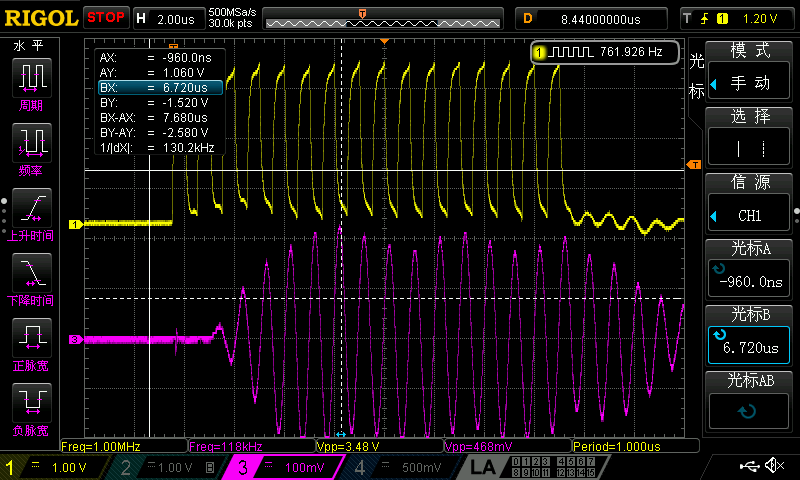Image resolution: width=800 pixels, height=480 pixels.
Task: Select the rise time (上升时间) measurement icon
Action: (32, 208)
